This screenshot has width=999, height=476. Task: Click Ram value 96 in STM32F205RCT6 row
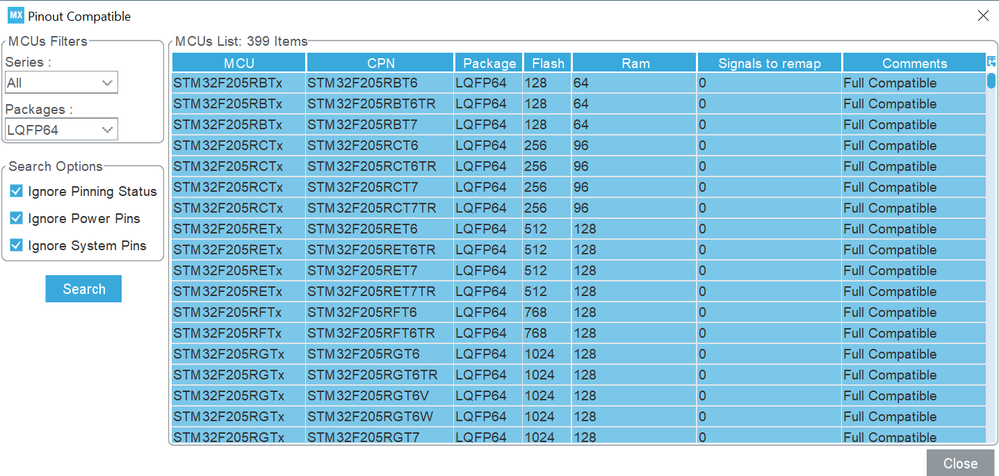[635, 146]
